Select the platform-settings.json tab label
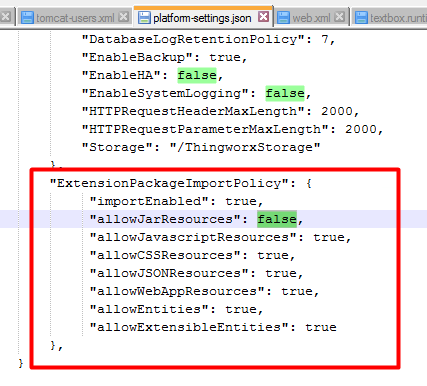 pos(202,18)
